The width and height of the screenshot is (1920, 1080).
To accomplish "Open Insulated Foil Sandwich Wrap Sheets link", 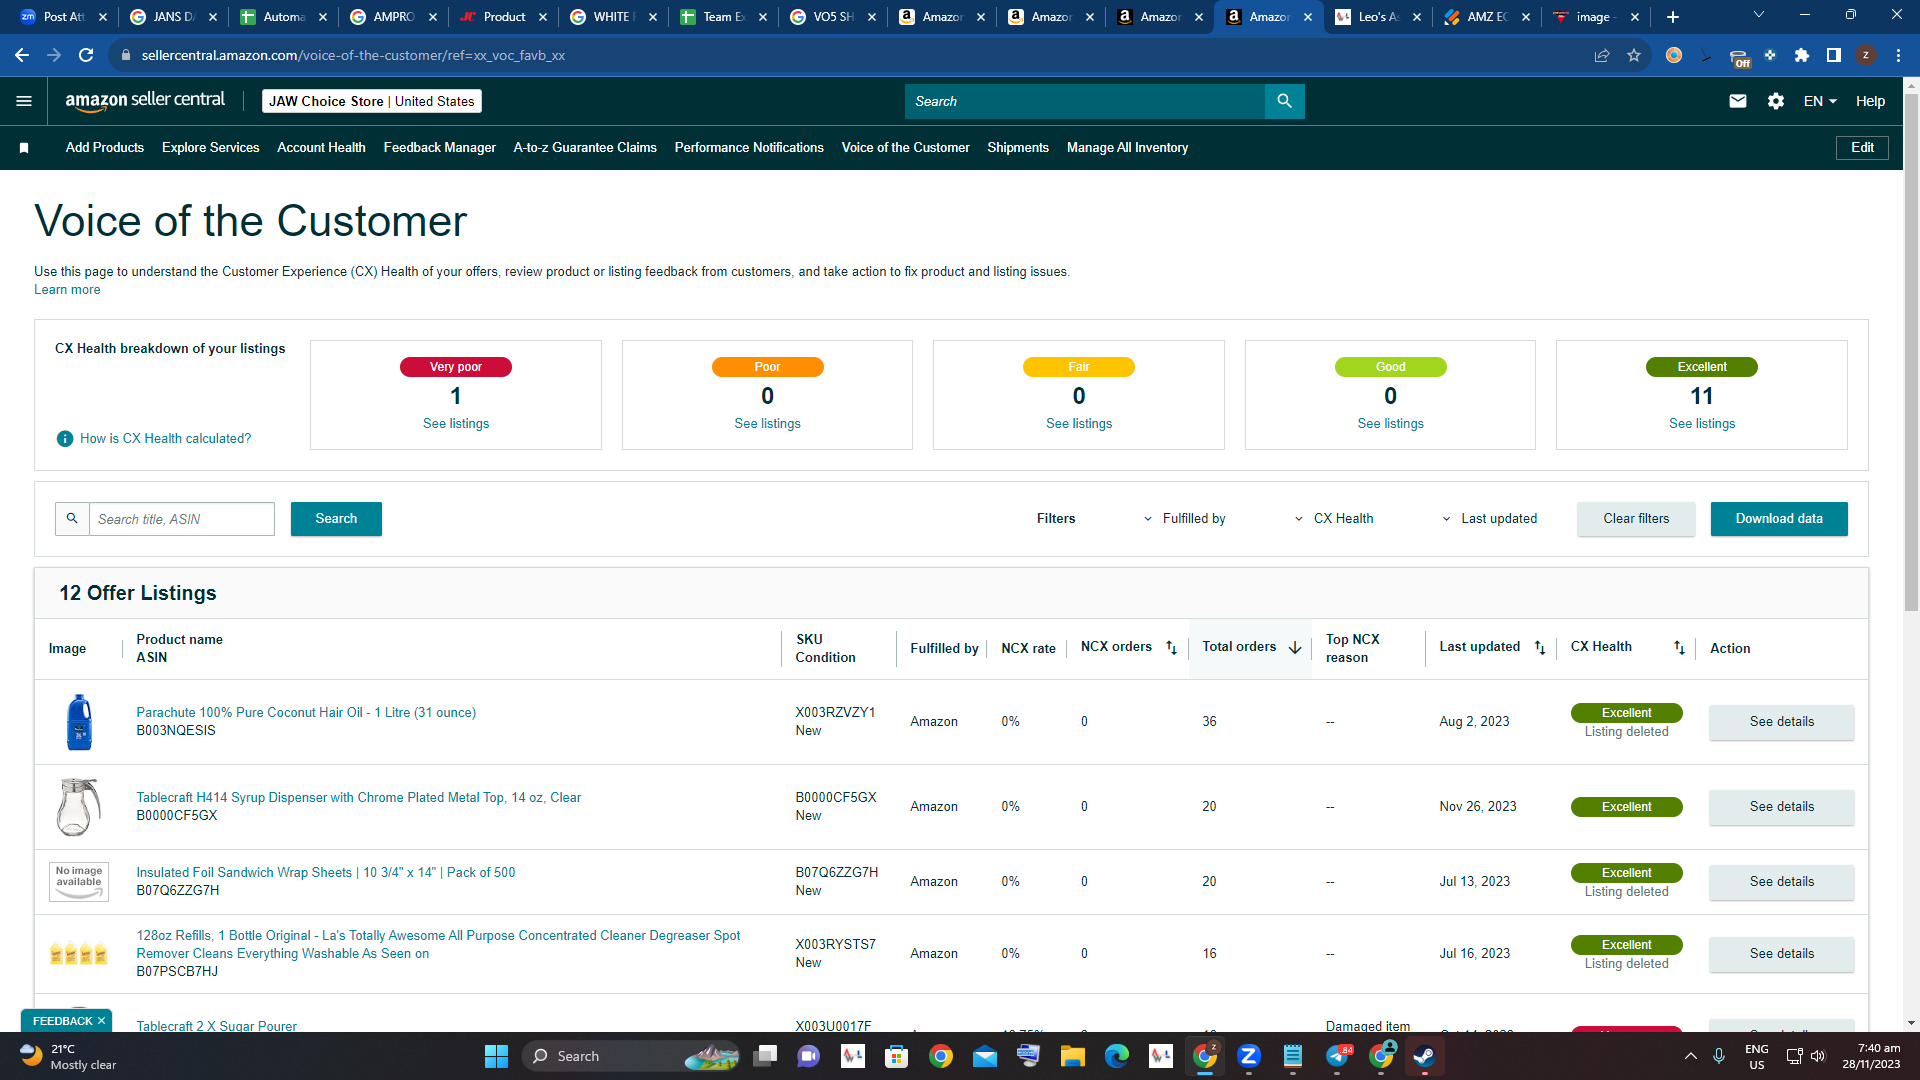I will 326,873.
